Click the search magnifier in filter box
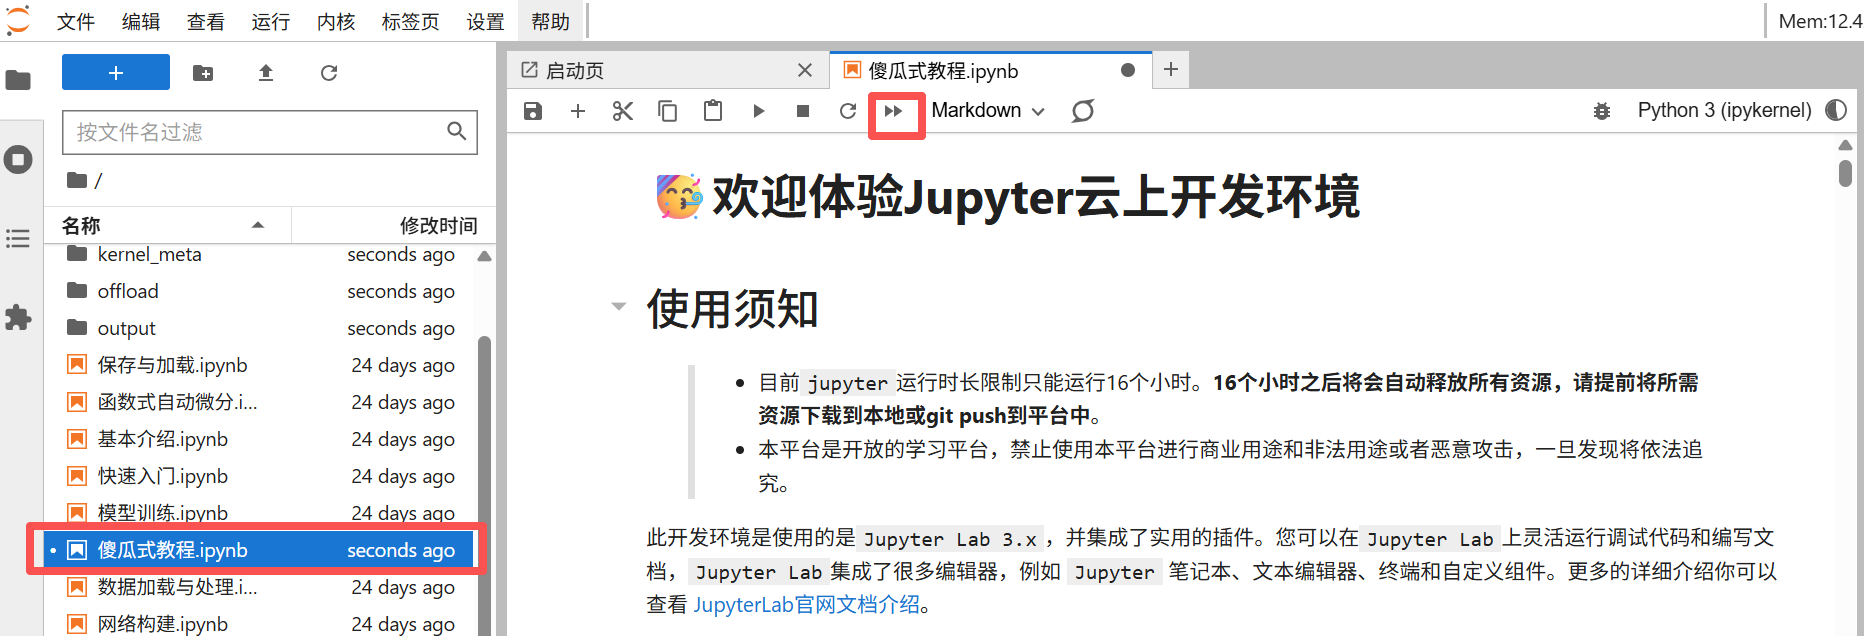Viewport: 1864px width, 636px height. 456,131
